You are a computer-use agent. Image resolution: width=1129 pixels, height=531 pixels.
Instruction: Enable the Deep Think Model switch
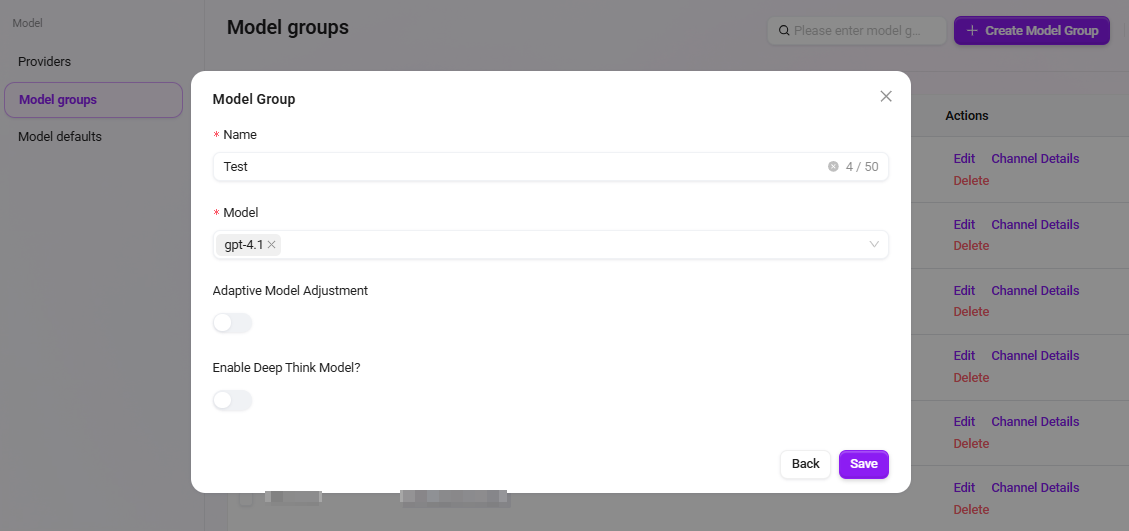pyautogui.click(x=233, y=400)
